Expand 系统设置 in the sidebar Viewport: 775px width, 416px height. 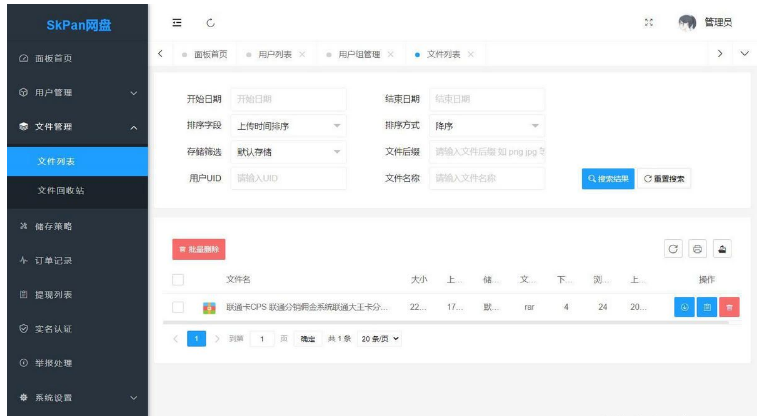(77, 398)
